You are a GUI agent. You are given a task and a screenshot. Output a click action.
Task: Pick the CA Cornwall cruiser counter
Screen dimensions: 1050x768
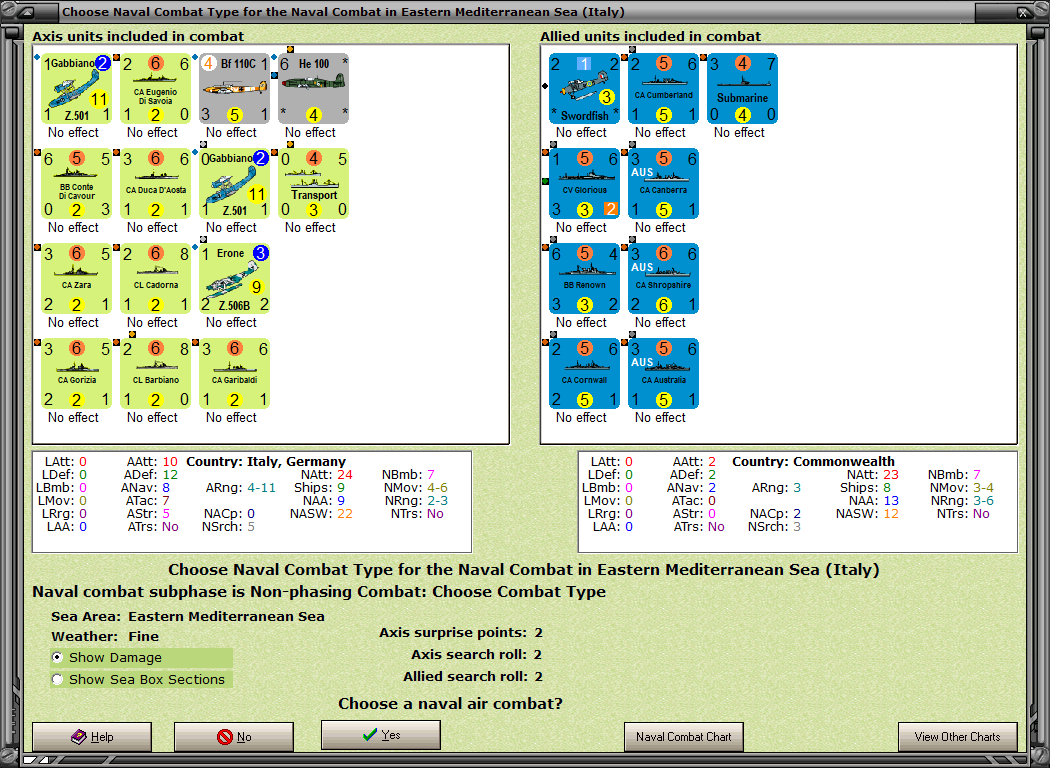[x=585, y=374]
